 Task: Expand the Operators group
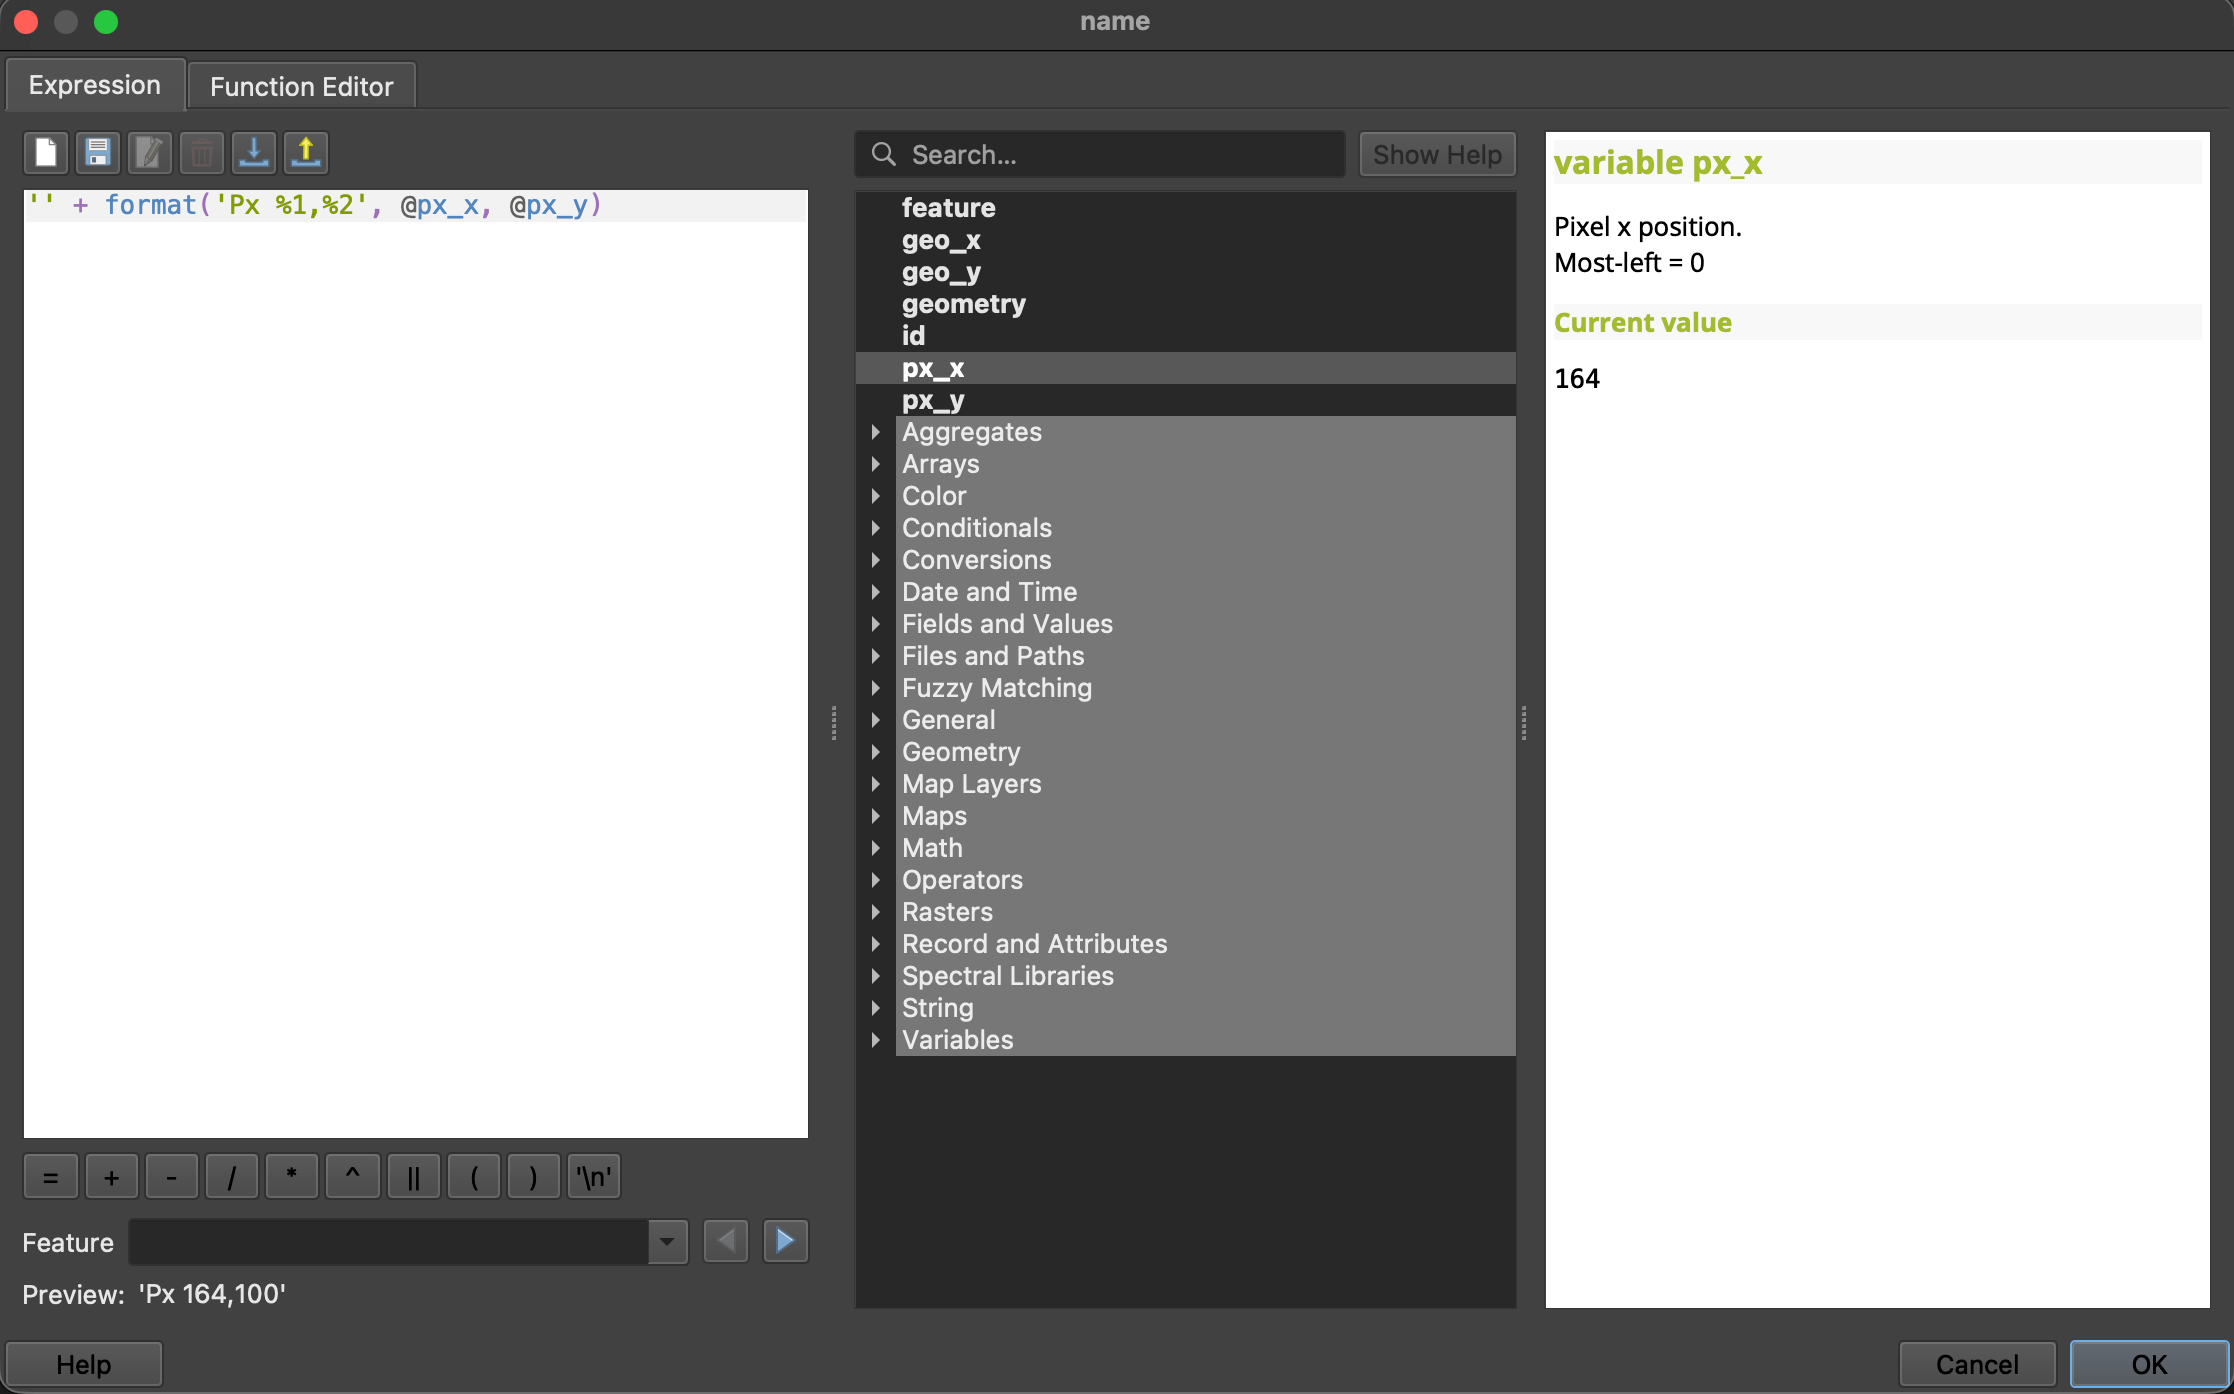click(x=876, y=880)
